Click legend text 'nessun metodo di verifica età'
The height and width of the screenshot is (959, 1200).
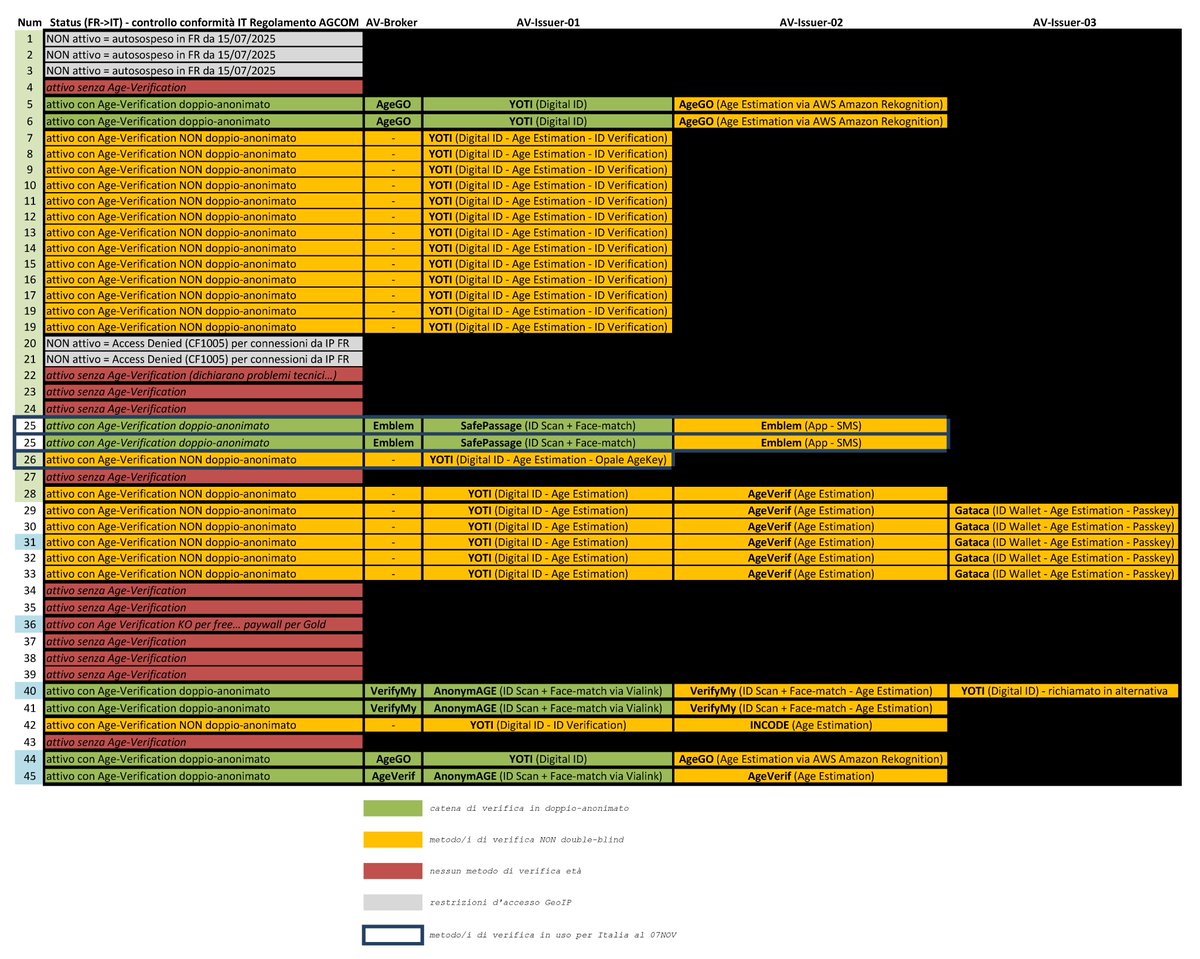tap(505, 871)
